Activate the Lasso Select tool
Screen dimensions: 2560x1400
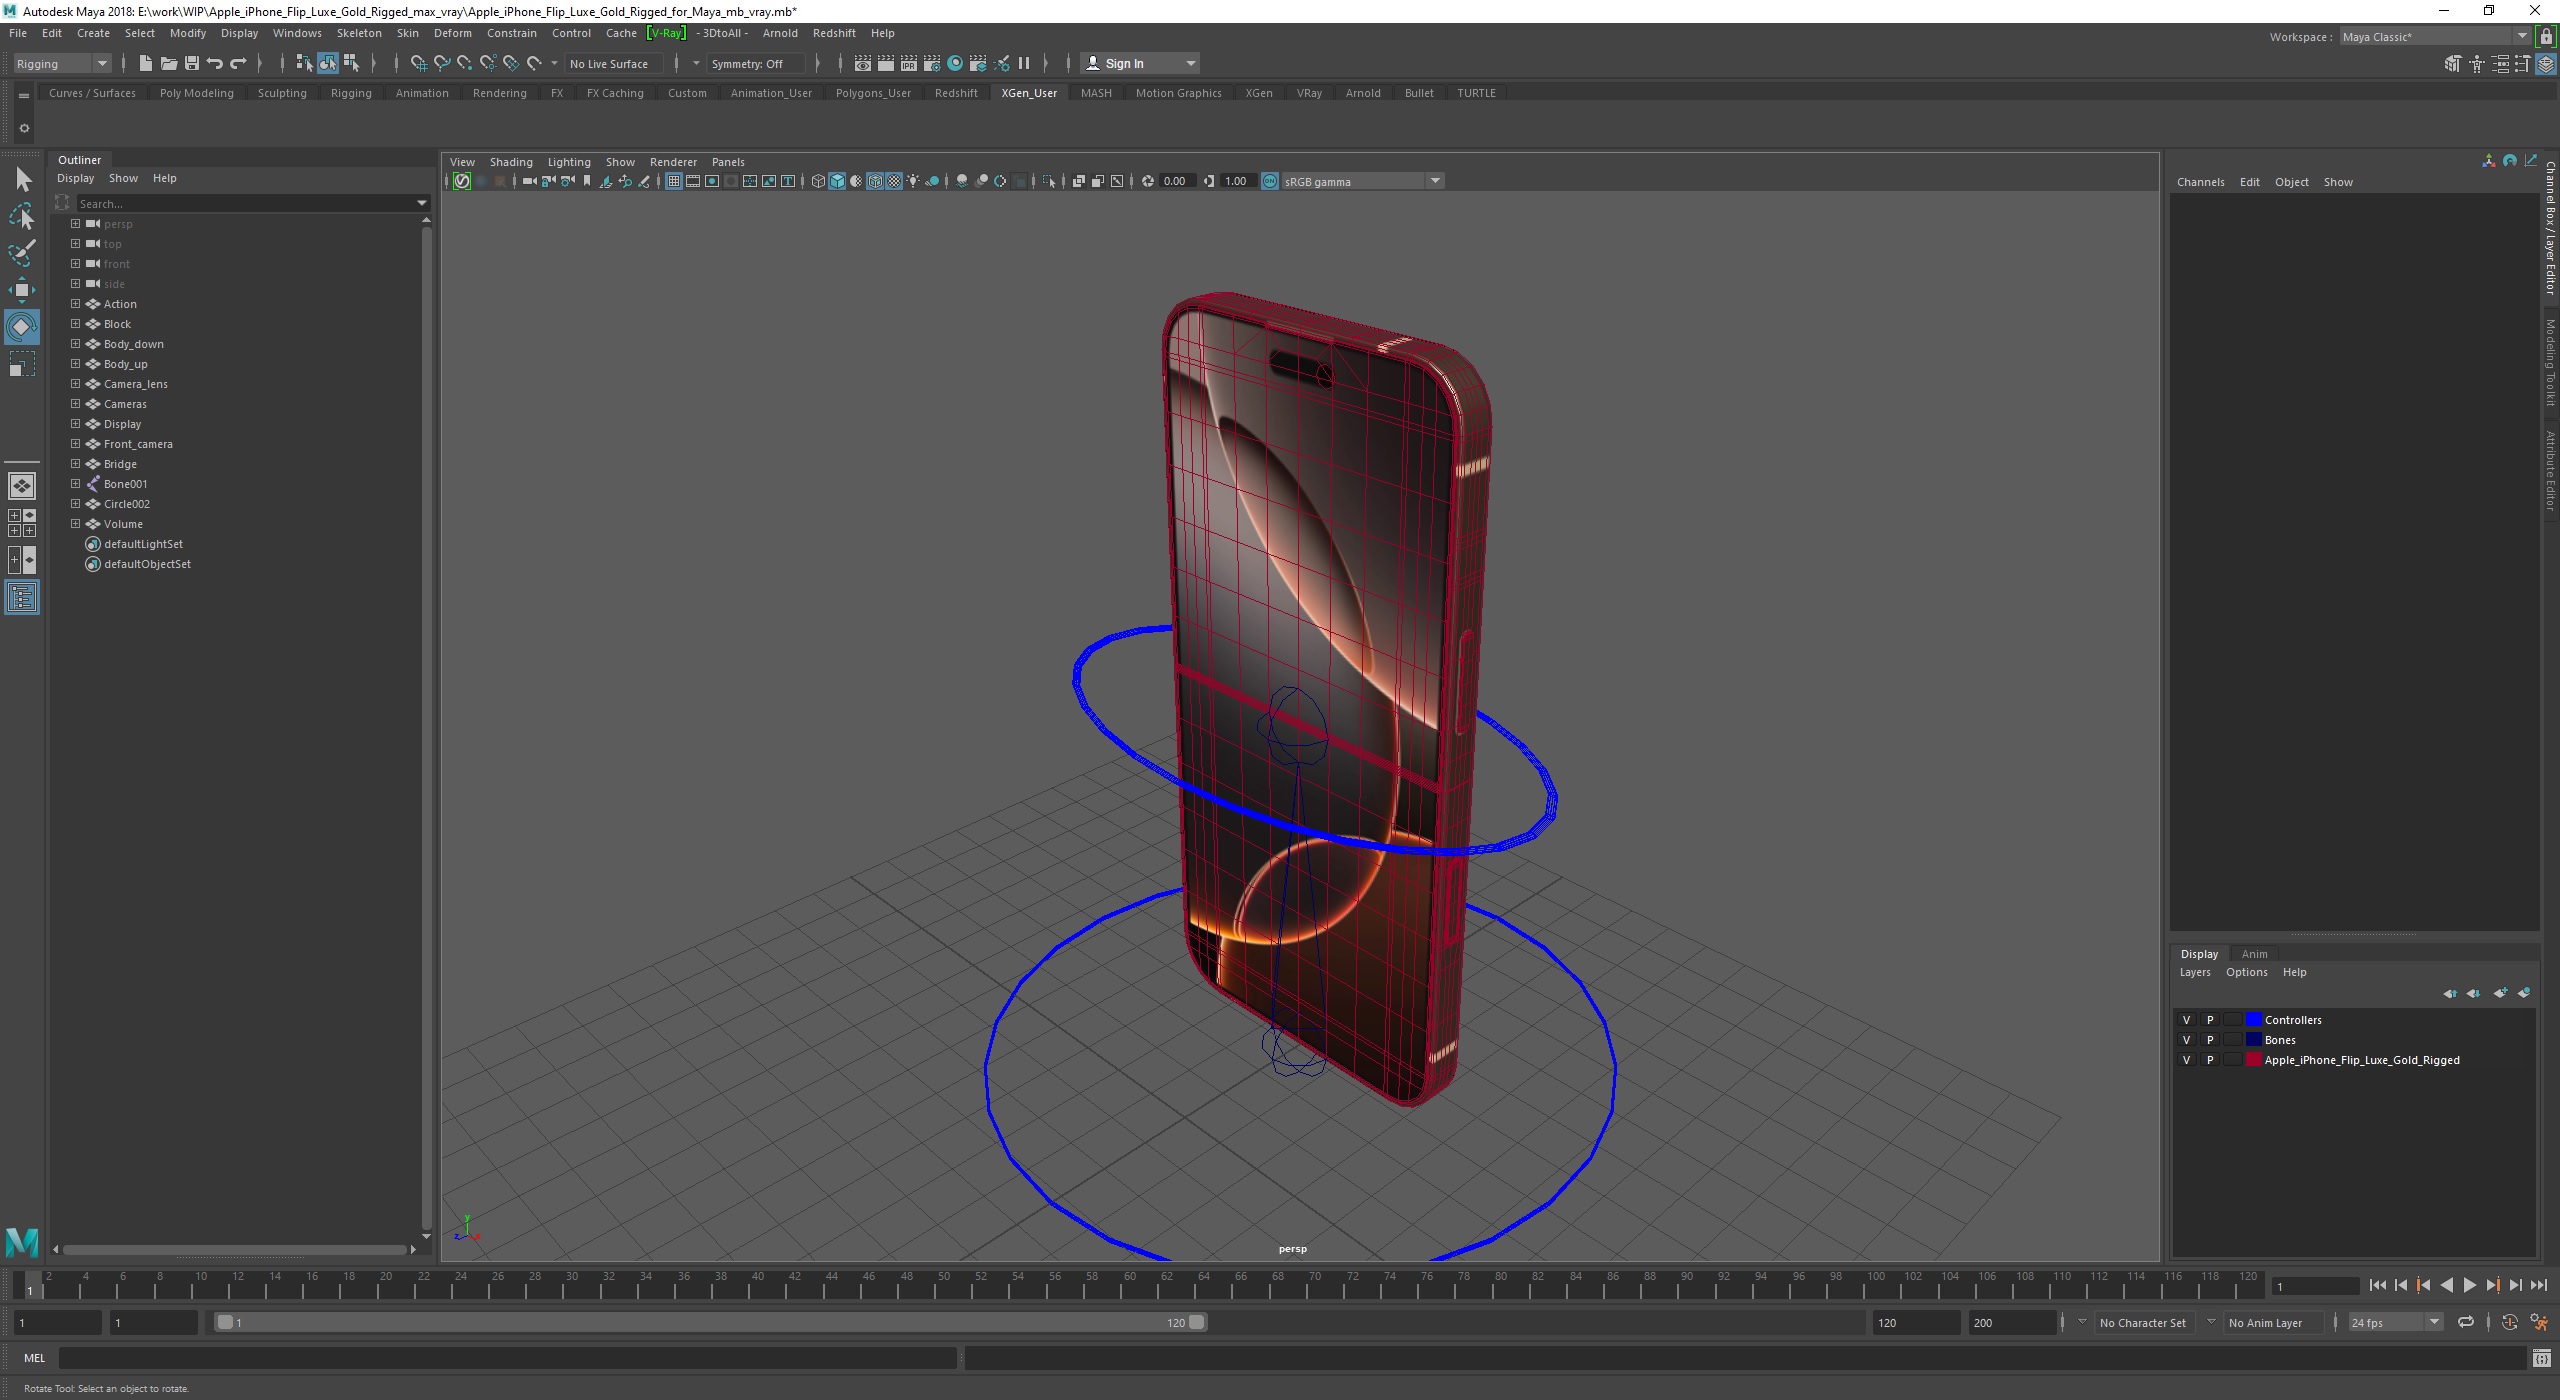22,216
